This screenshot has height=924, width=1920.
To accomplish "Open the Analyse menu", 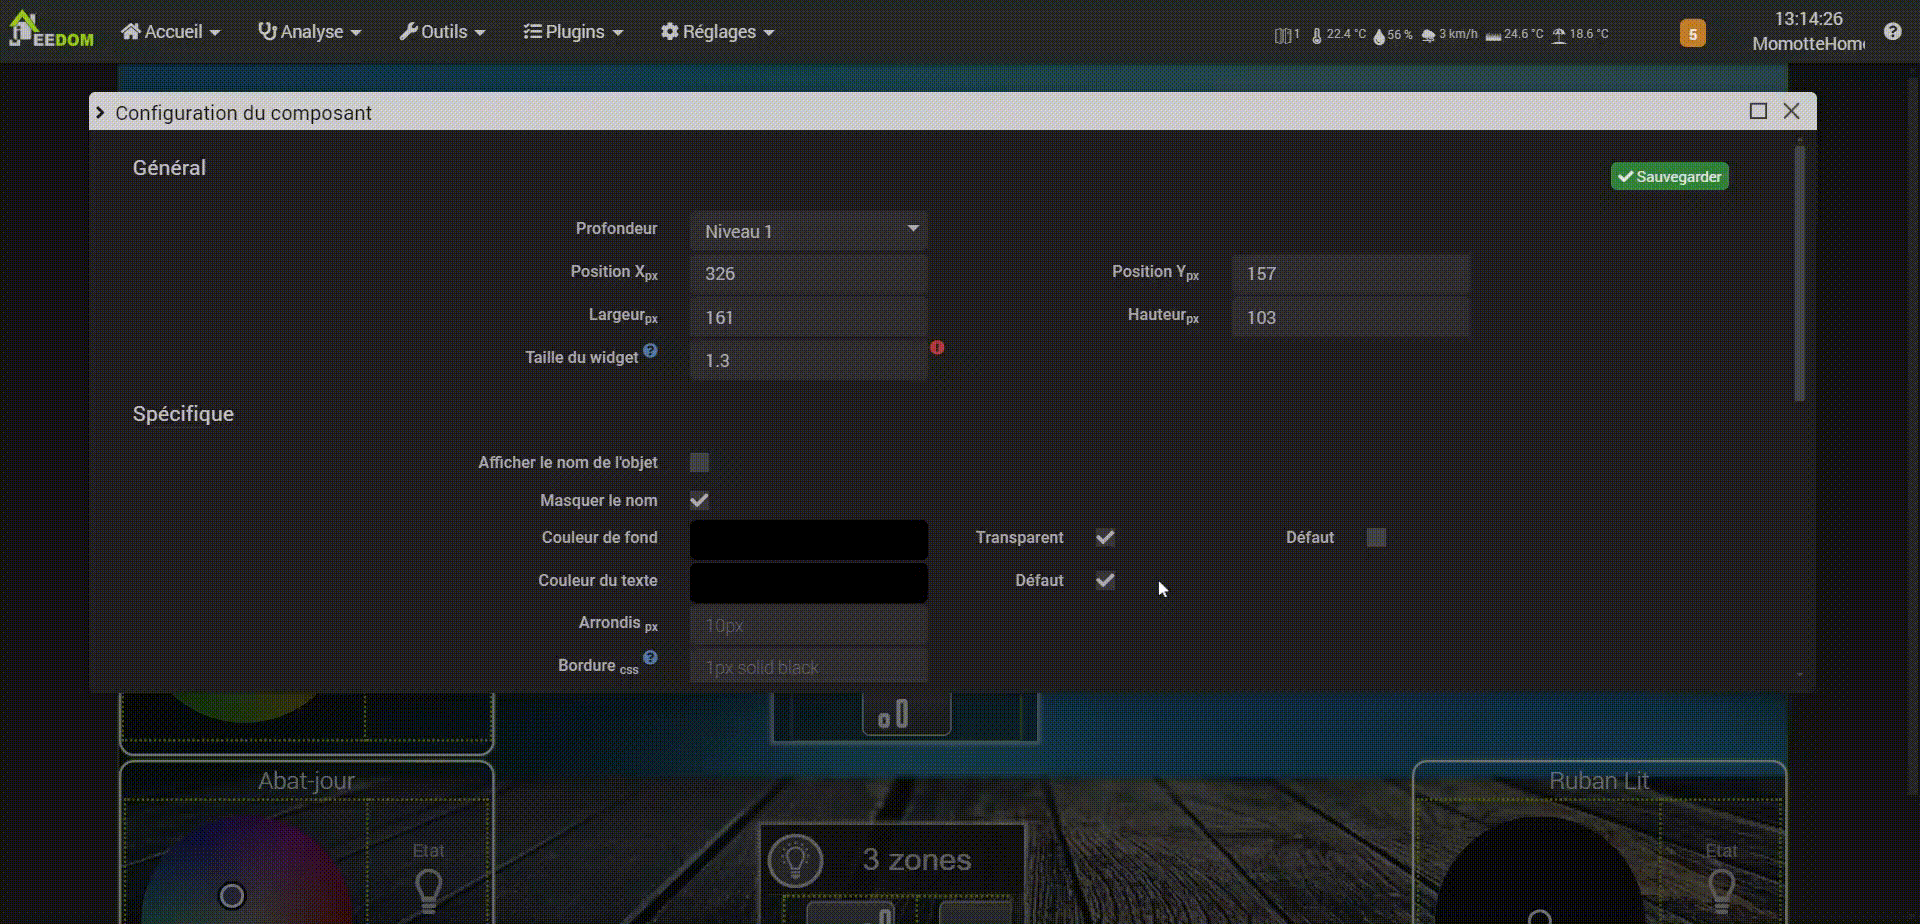I will [309, 32].
